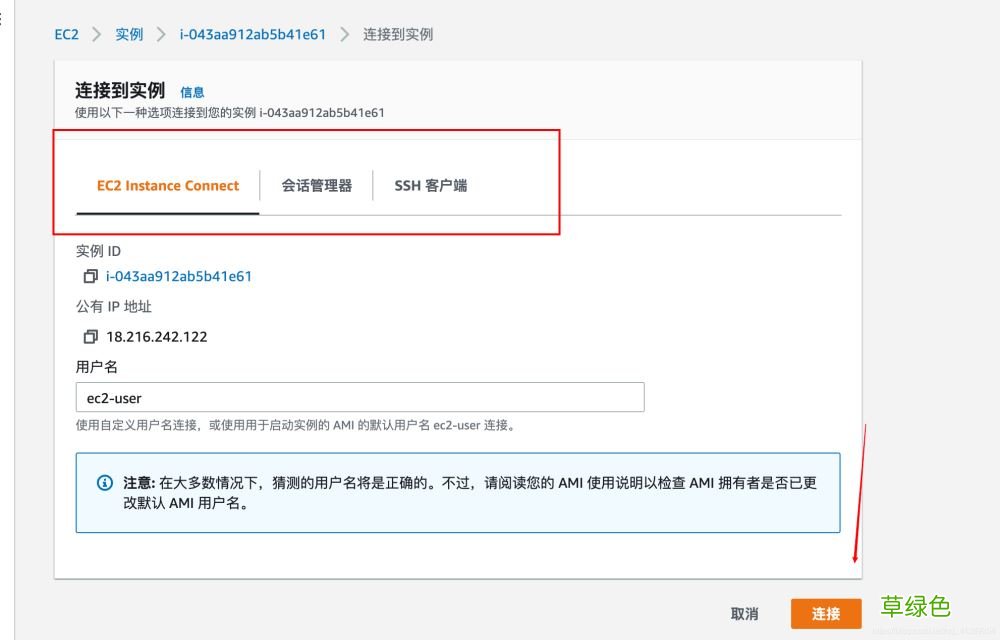
Task: Click the blue 注意 notice box
Action: click(457, 493)
